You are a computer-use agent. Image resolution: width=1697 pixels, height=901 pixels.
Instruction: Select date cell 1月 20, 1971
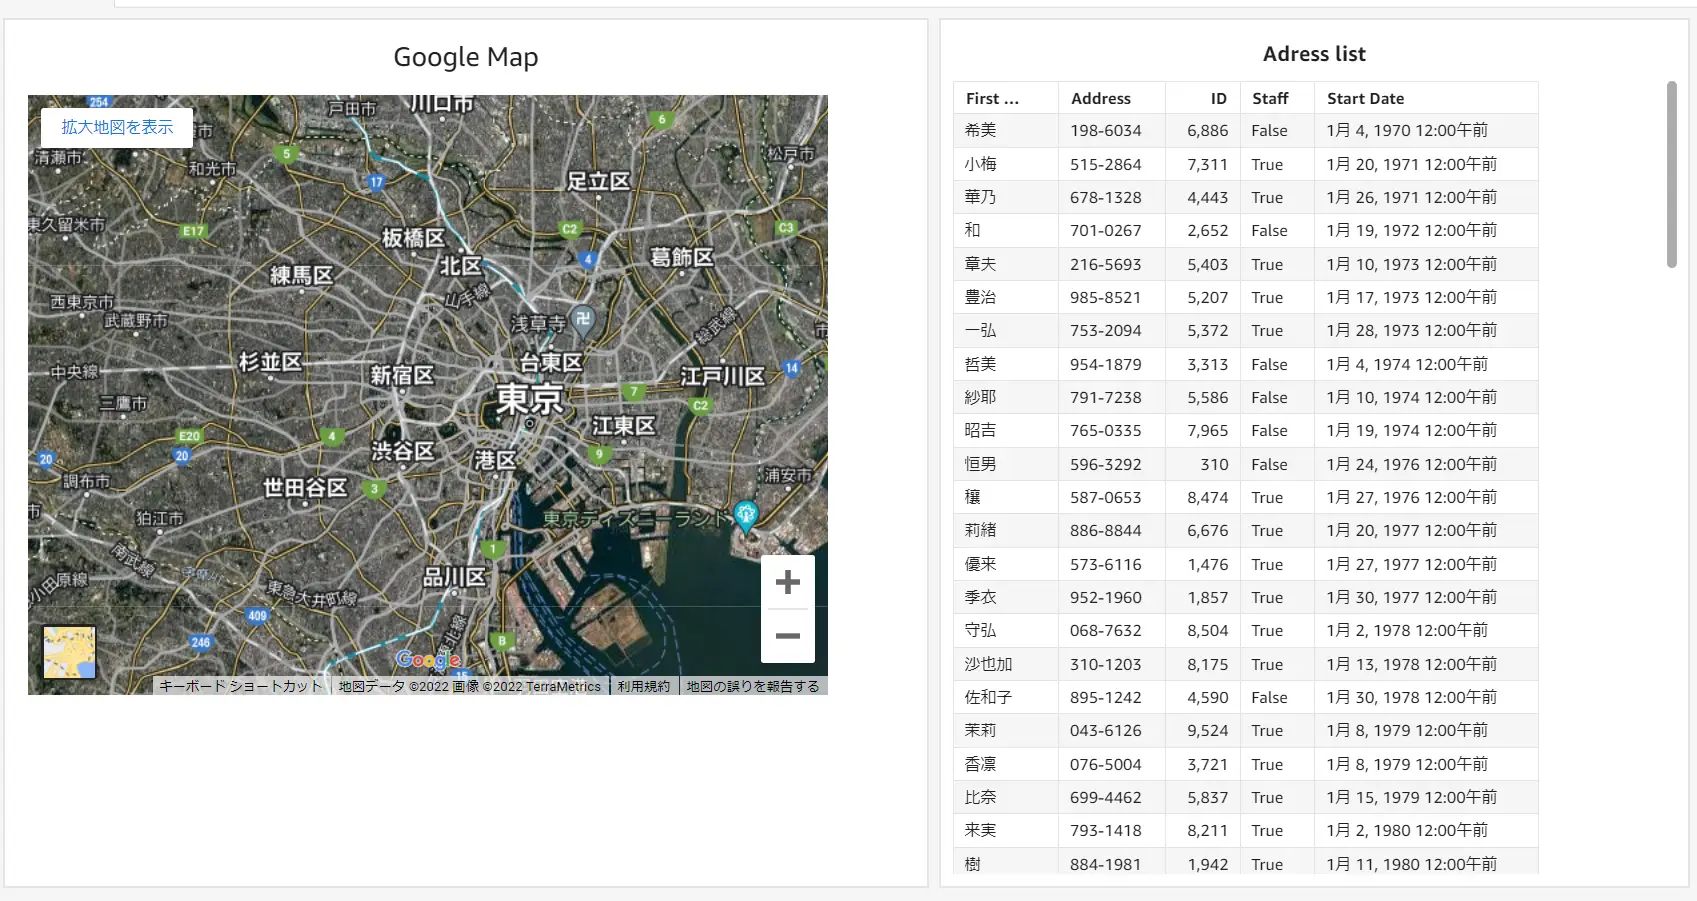pos(1426,164)
